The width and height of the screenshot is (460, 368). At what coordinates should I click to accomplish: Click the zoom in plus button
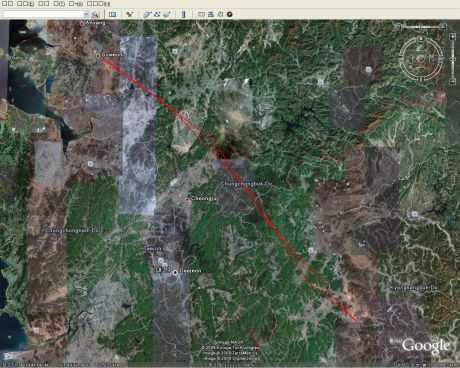(x=452, y=37)
